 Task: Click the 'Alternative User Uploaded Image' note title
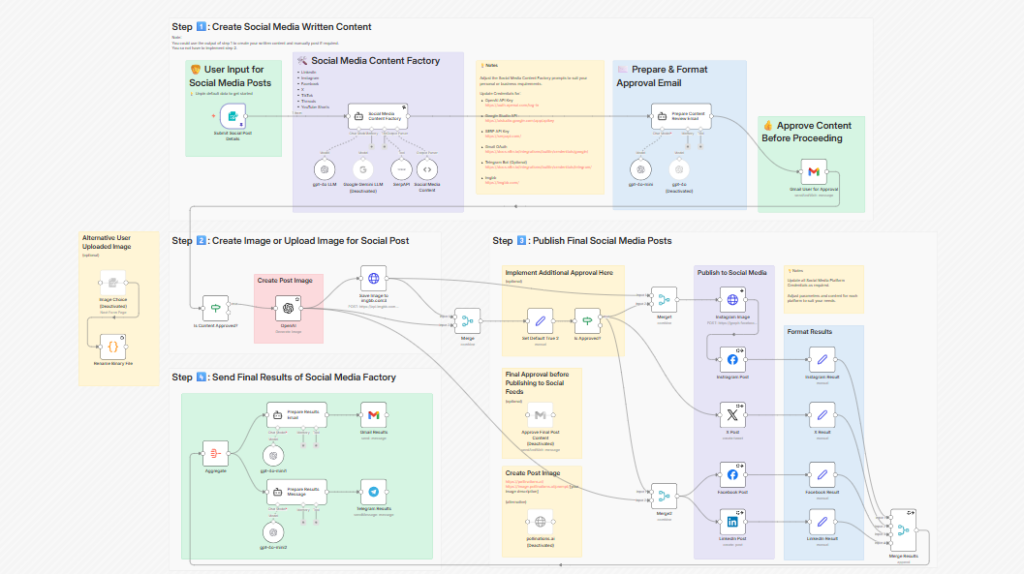[106, 242]
